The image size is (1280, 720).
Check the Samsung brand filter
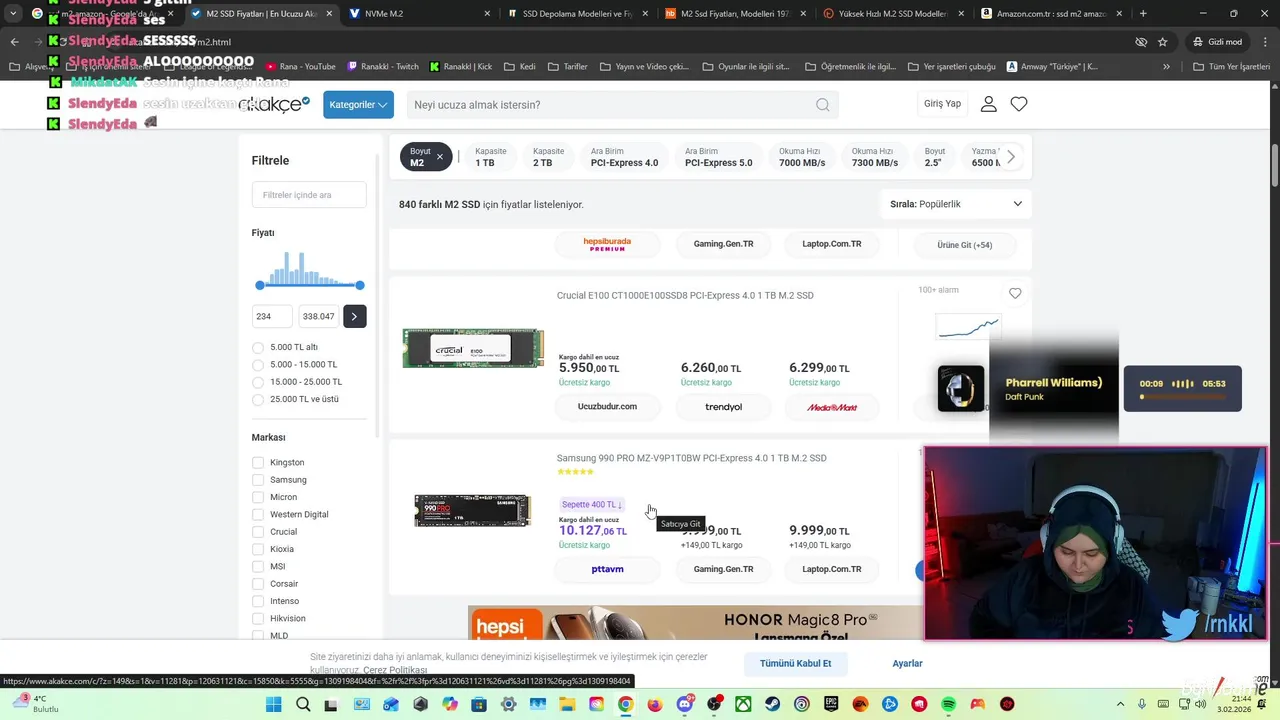[258, 480]
